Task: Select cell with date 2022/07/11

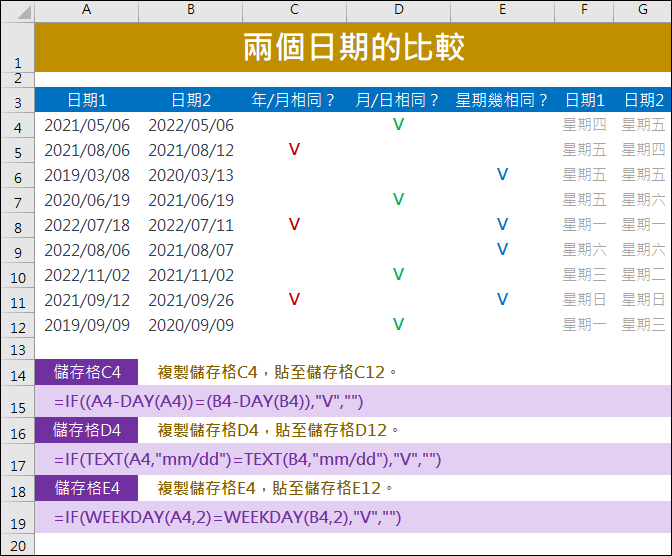Action: point(191,225)
